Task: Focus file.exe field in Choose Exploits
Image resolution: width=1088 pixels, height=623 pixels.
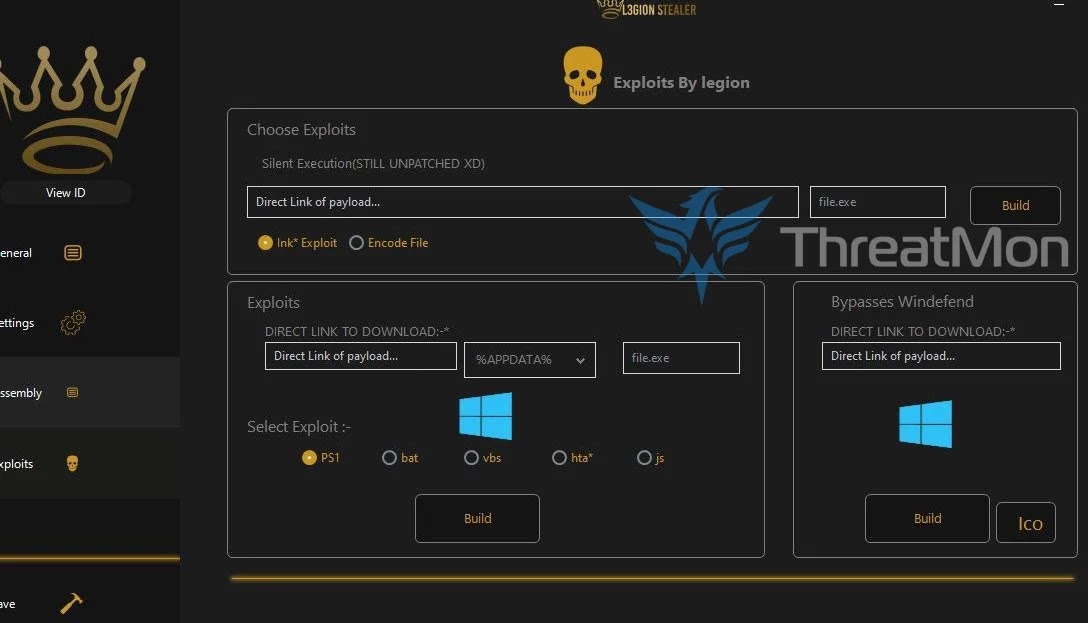Action: click(878, 202)
